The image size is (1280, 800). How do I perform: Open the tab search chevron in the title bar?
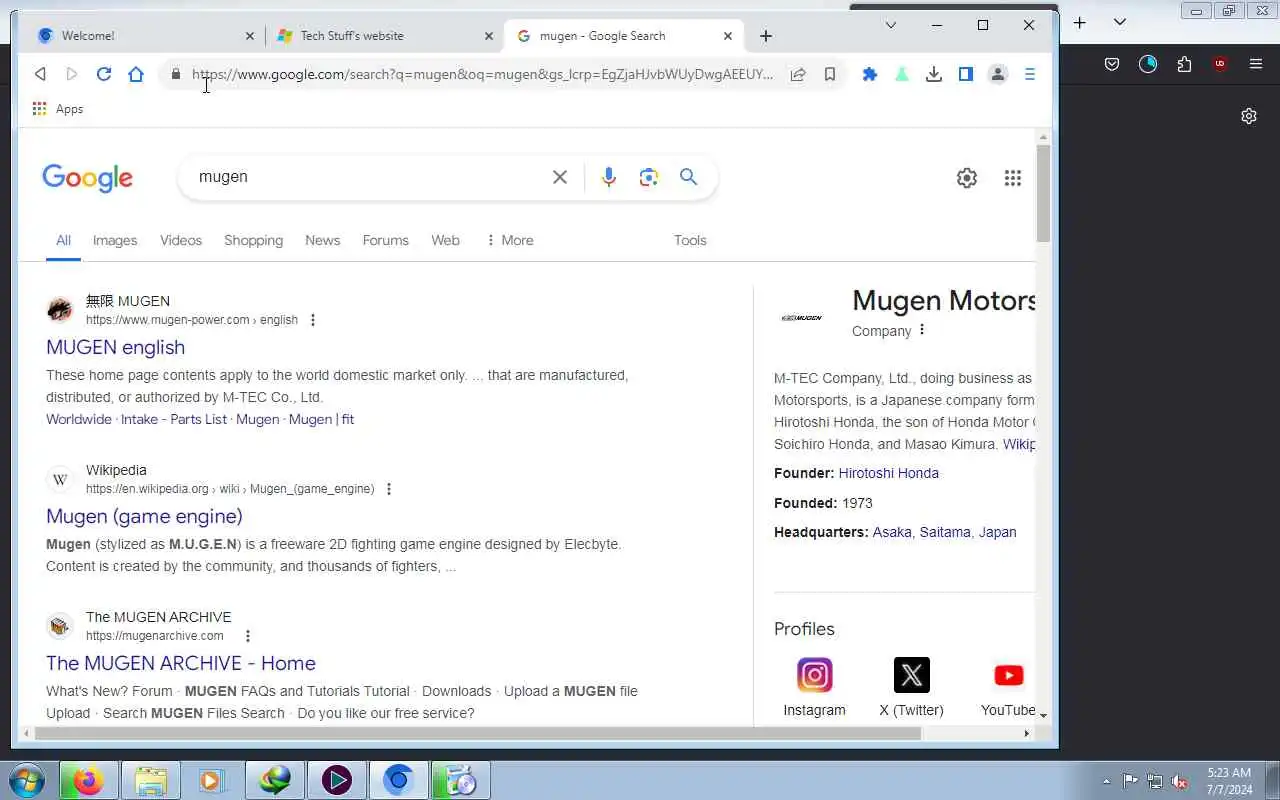pyautogui.click(x=890, y=25)
